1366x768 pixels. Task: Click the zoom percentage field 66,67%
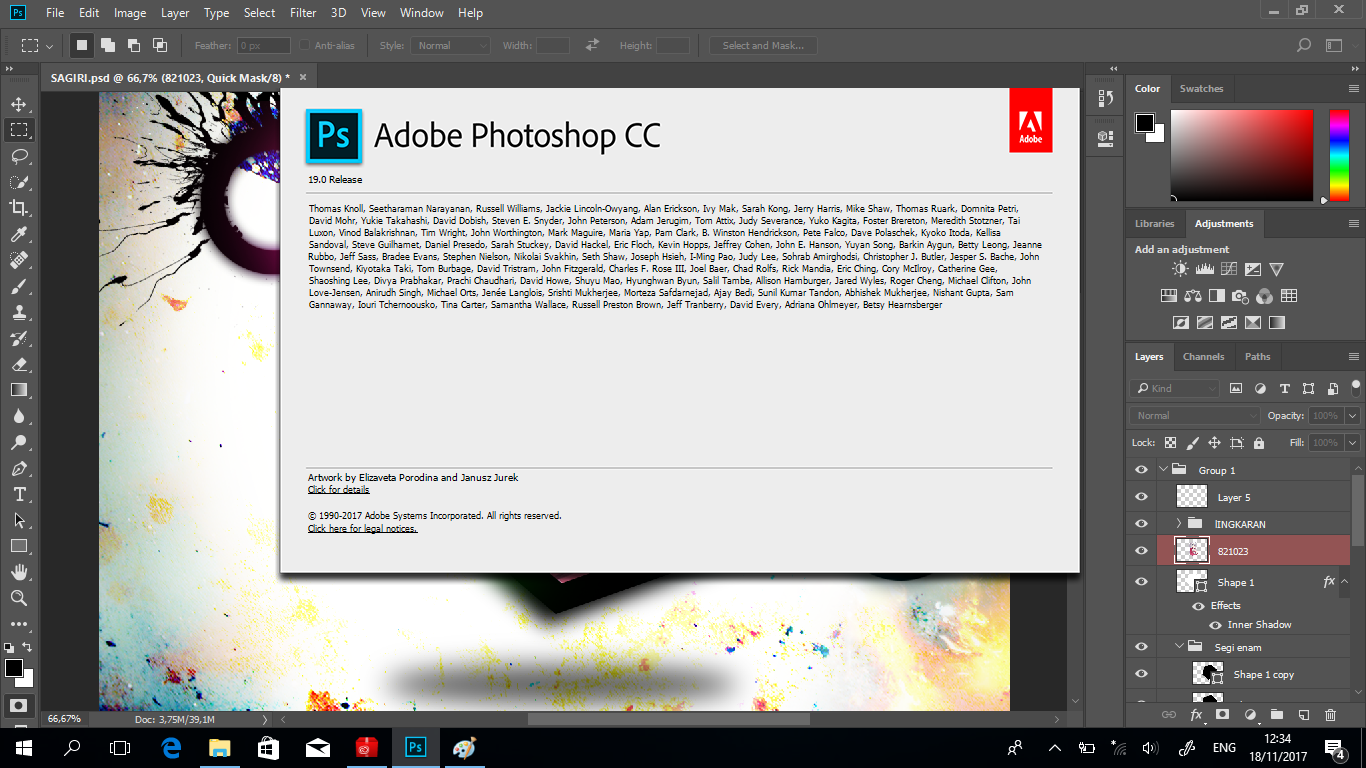[65, 719]
